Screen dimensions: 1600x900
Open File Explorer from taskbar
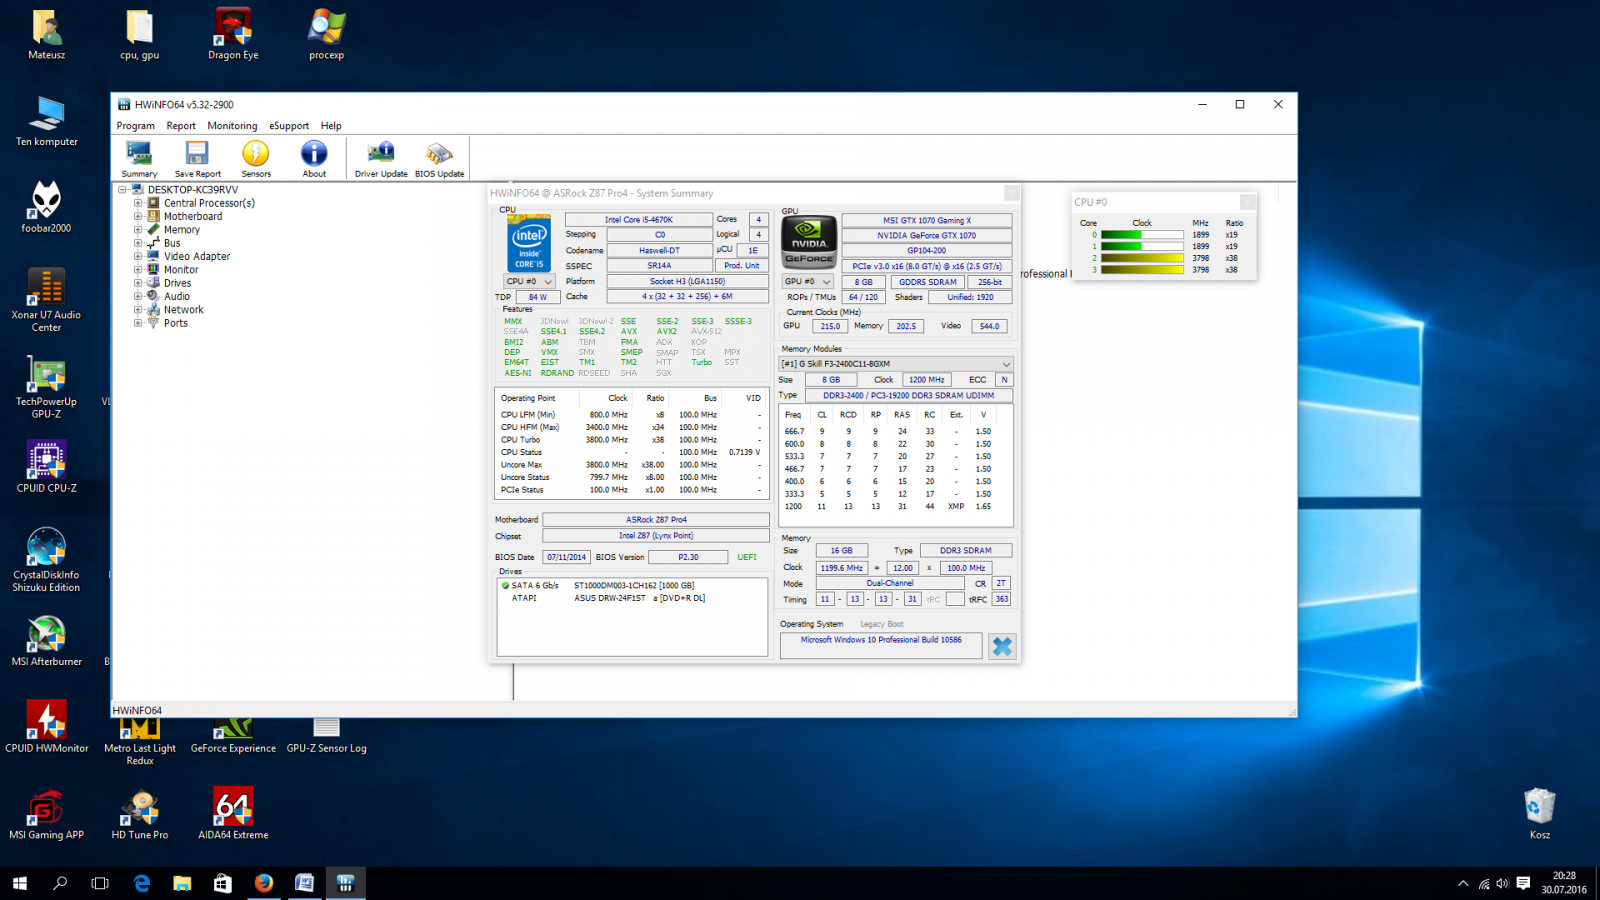click(x=182, y=883)
